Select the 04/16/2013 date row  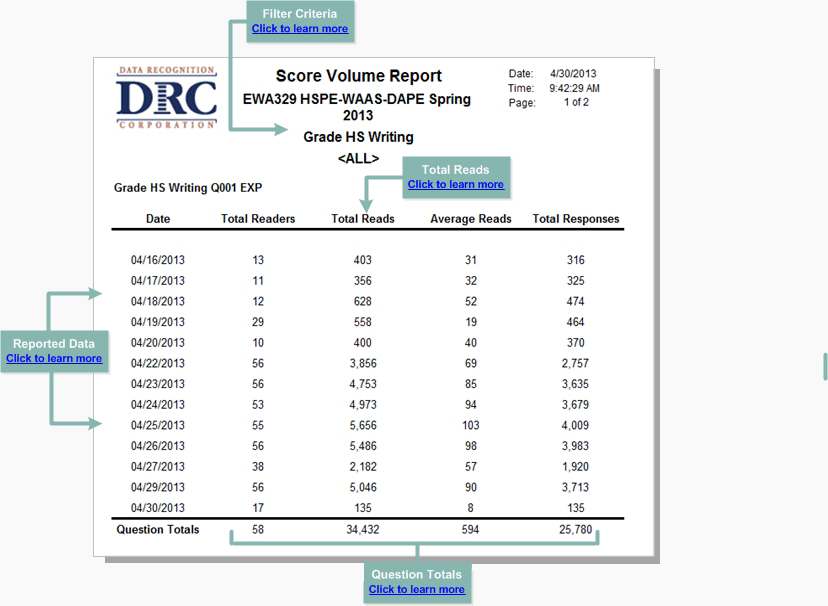158,260
